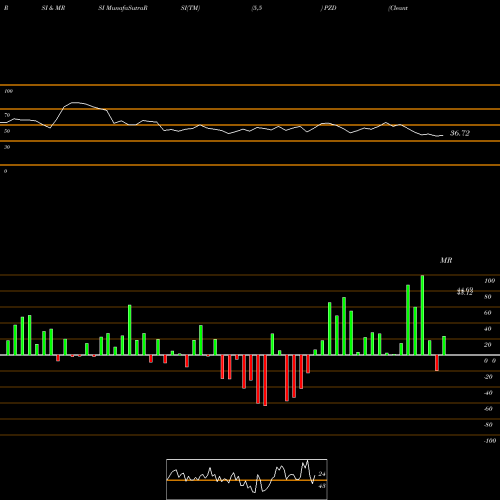Click the 'SI MunafaSutraR' header text
The height and width of the screenshot is (500, 500).
123,8
